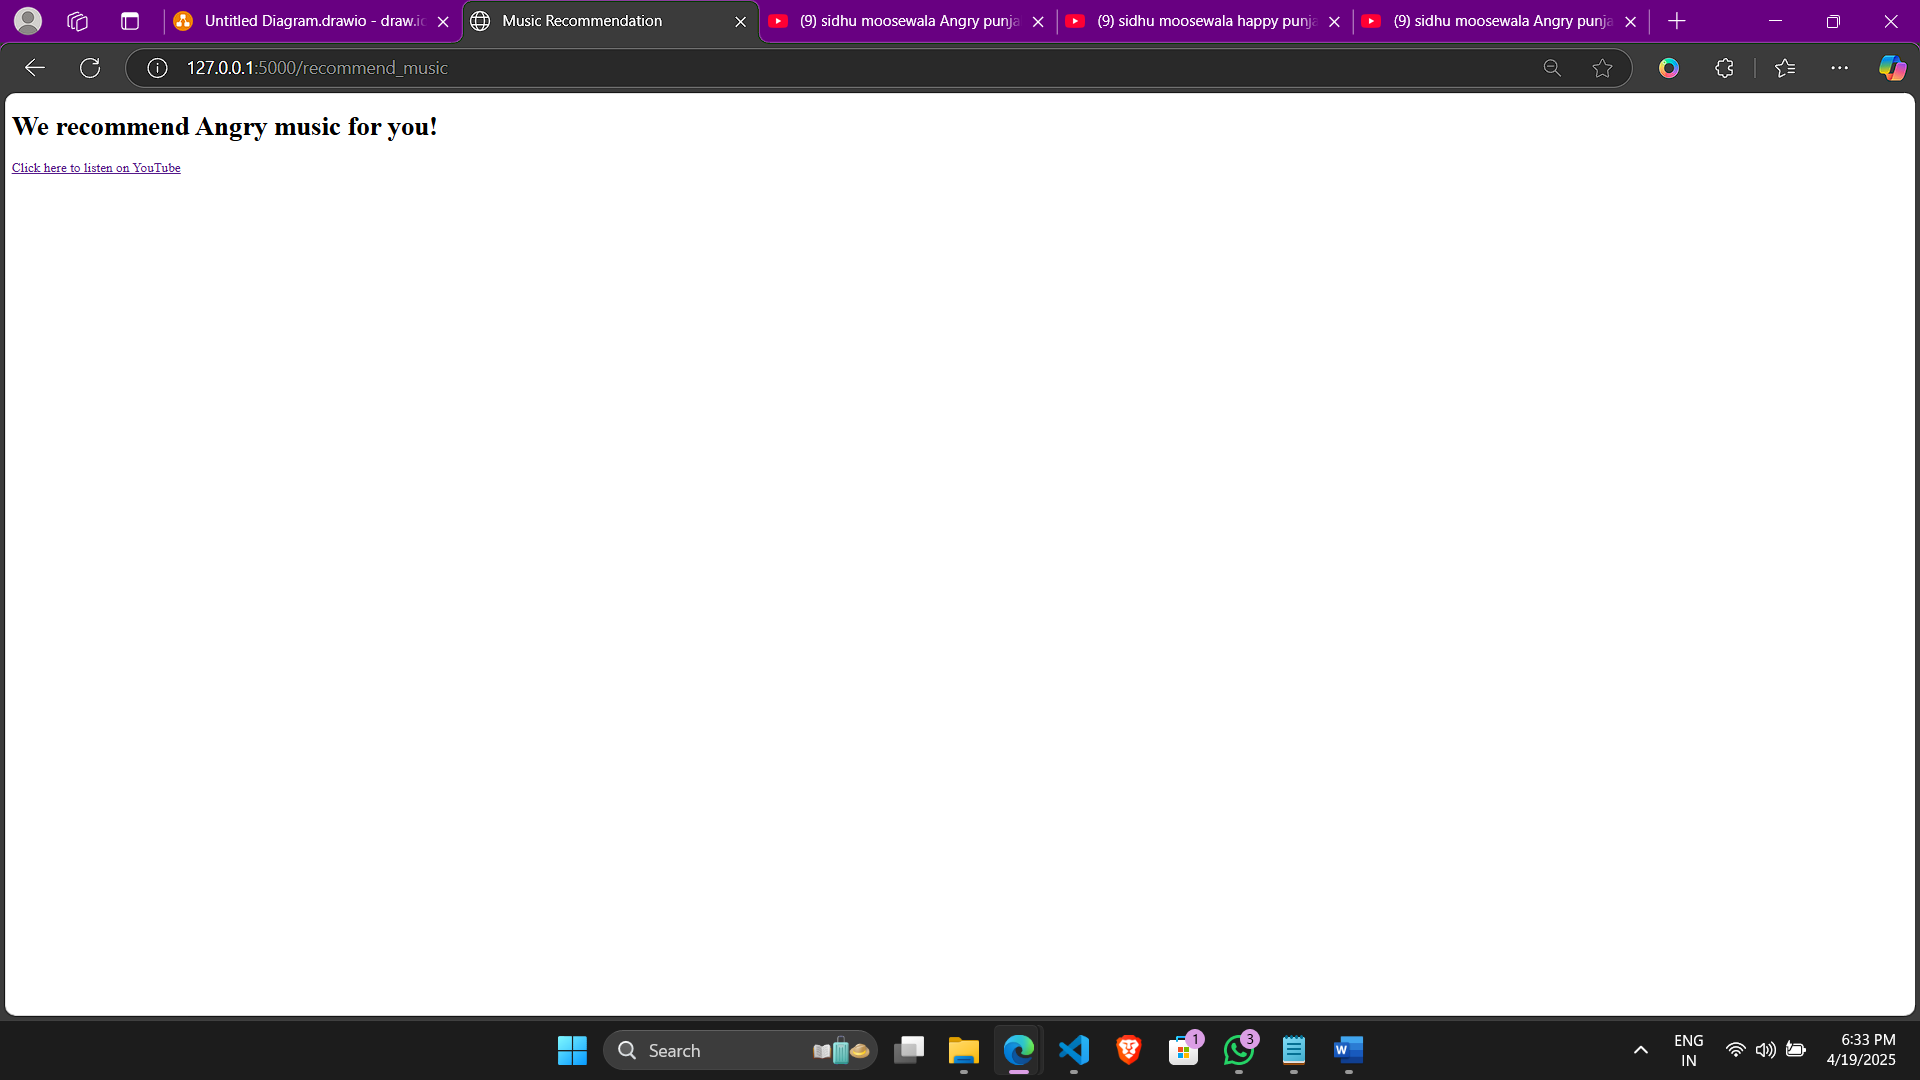
Task: Open Settings and more ellipsis menu
Action: 1839,68
